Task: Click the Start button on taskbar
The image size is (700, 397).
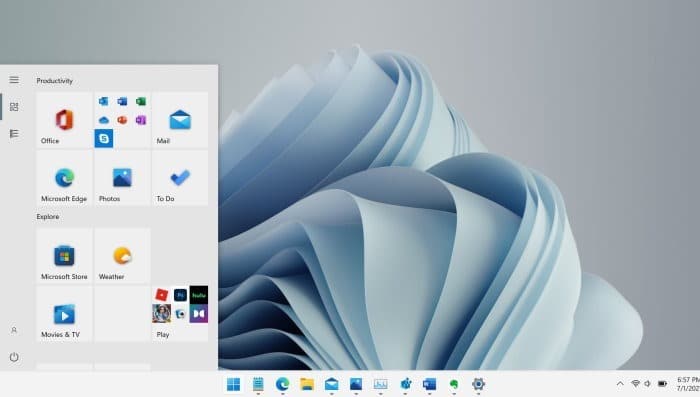Action: pyautogui.click(x=233, y=384)
